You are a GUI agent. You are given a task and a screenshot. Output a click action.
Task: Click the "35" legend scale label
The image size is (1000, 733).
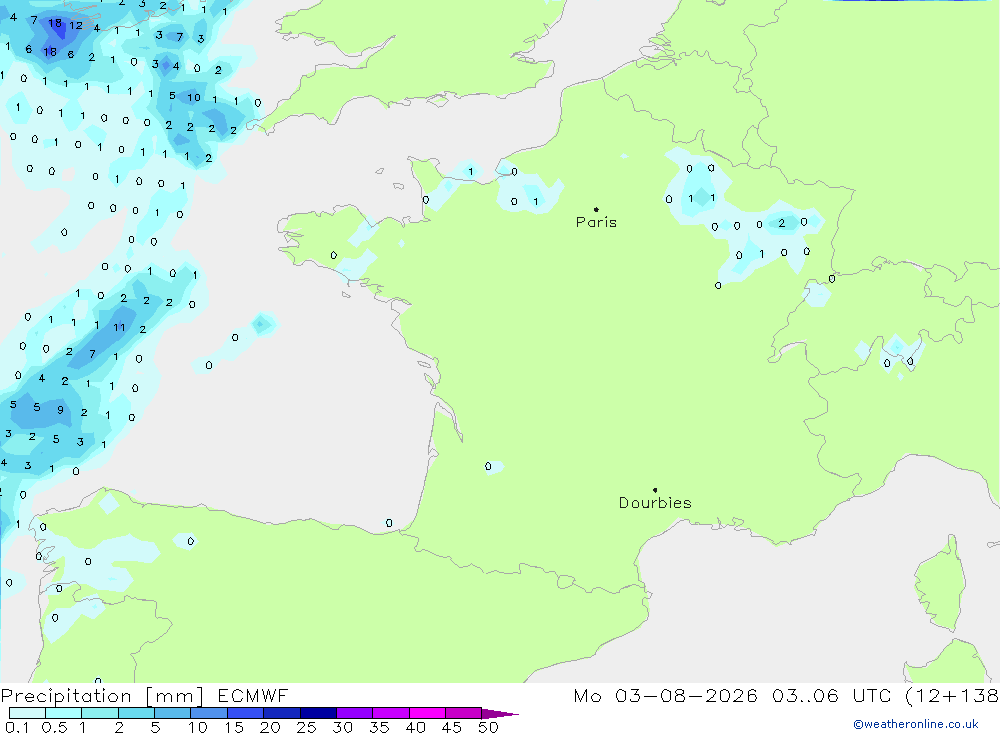pos(379,727)
